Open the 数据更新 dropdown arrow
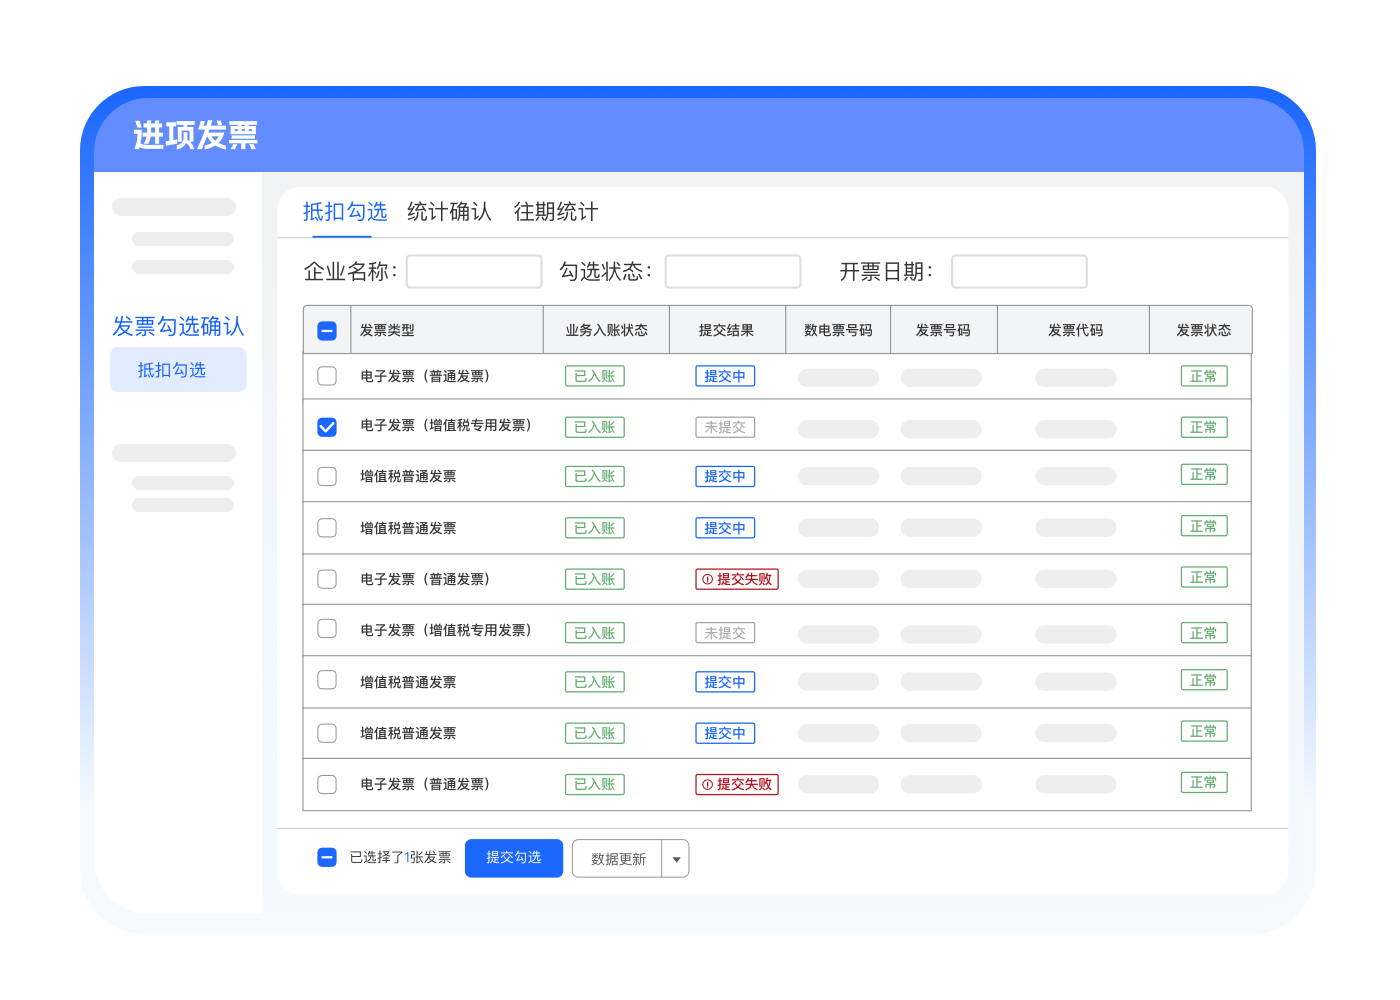Image resolution: width=1400 pixels, height=1000 pixels. point(676,859)
